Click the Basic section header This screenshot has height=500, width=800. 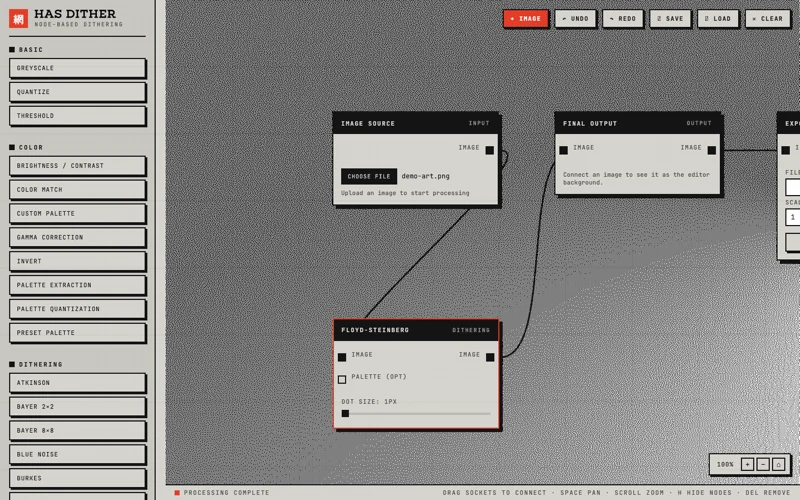tap(31, 49)
